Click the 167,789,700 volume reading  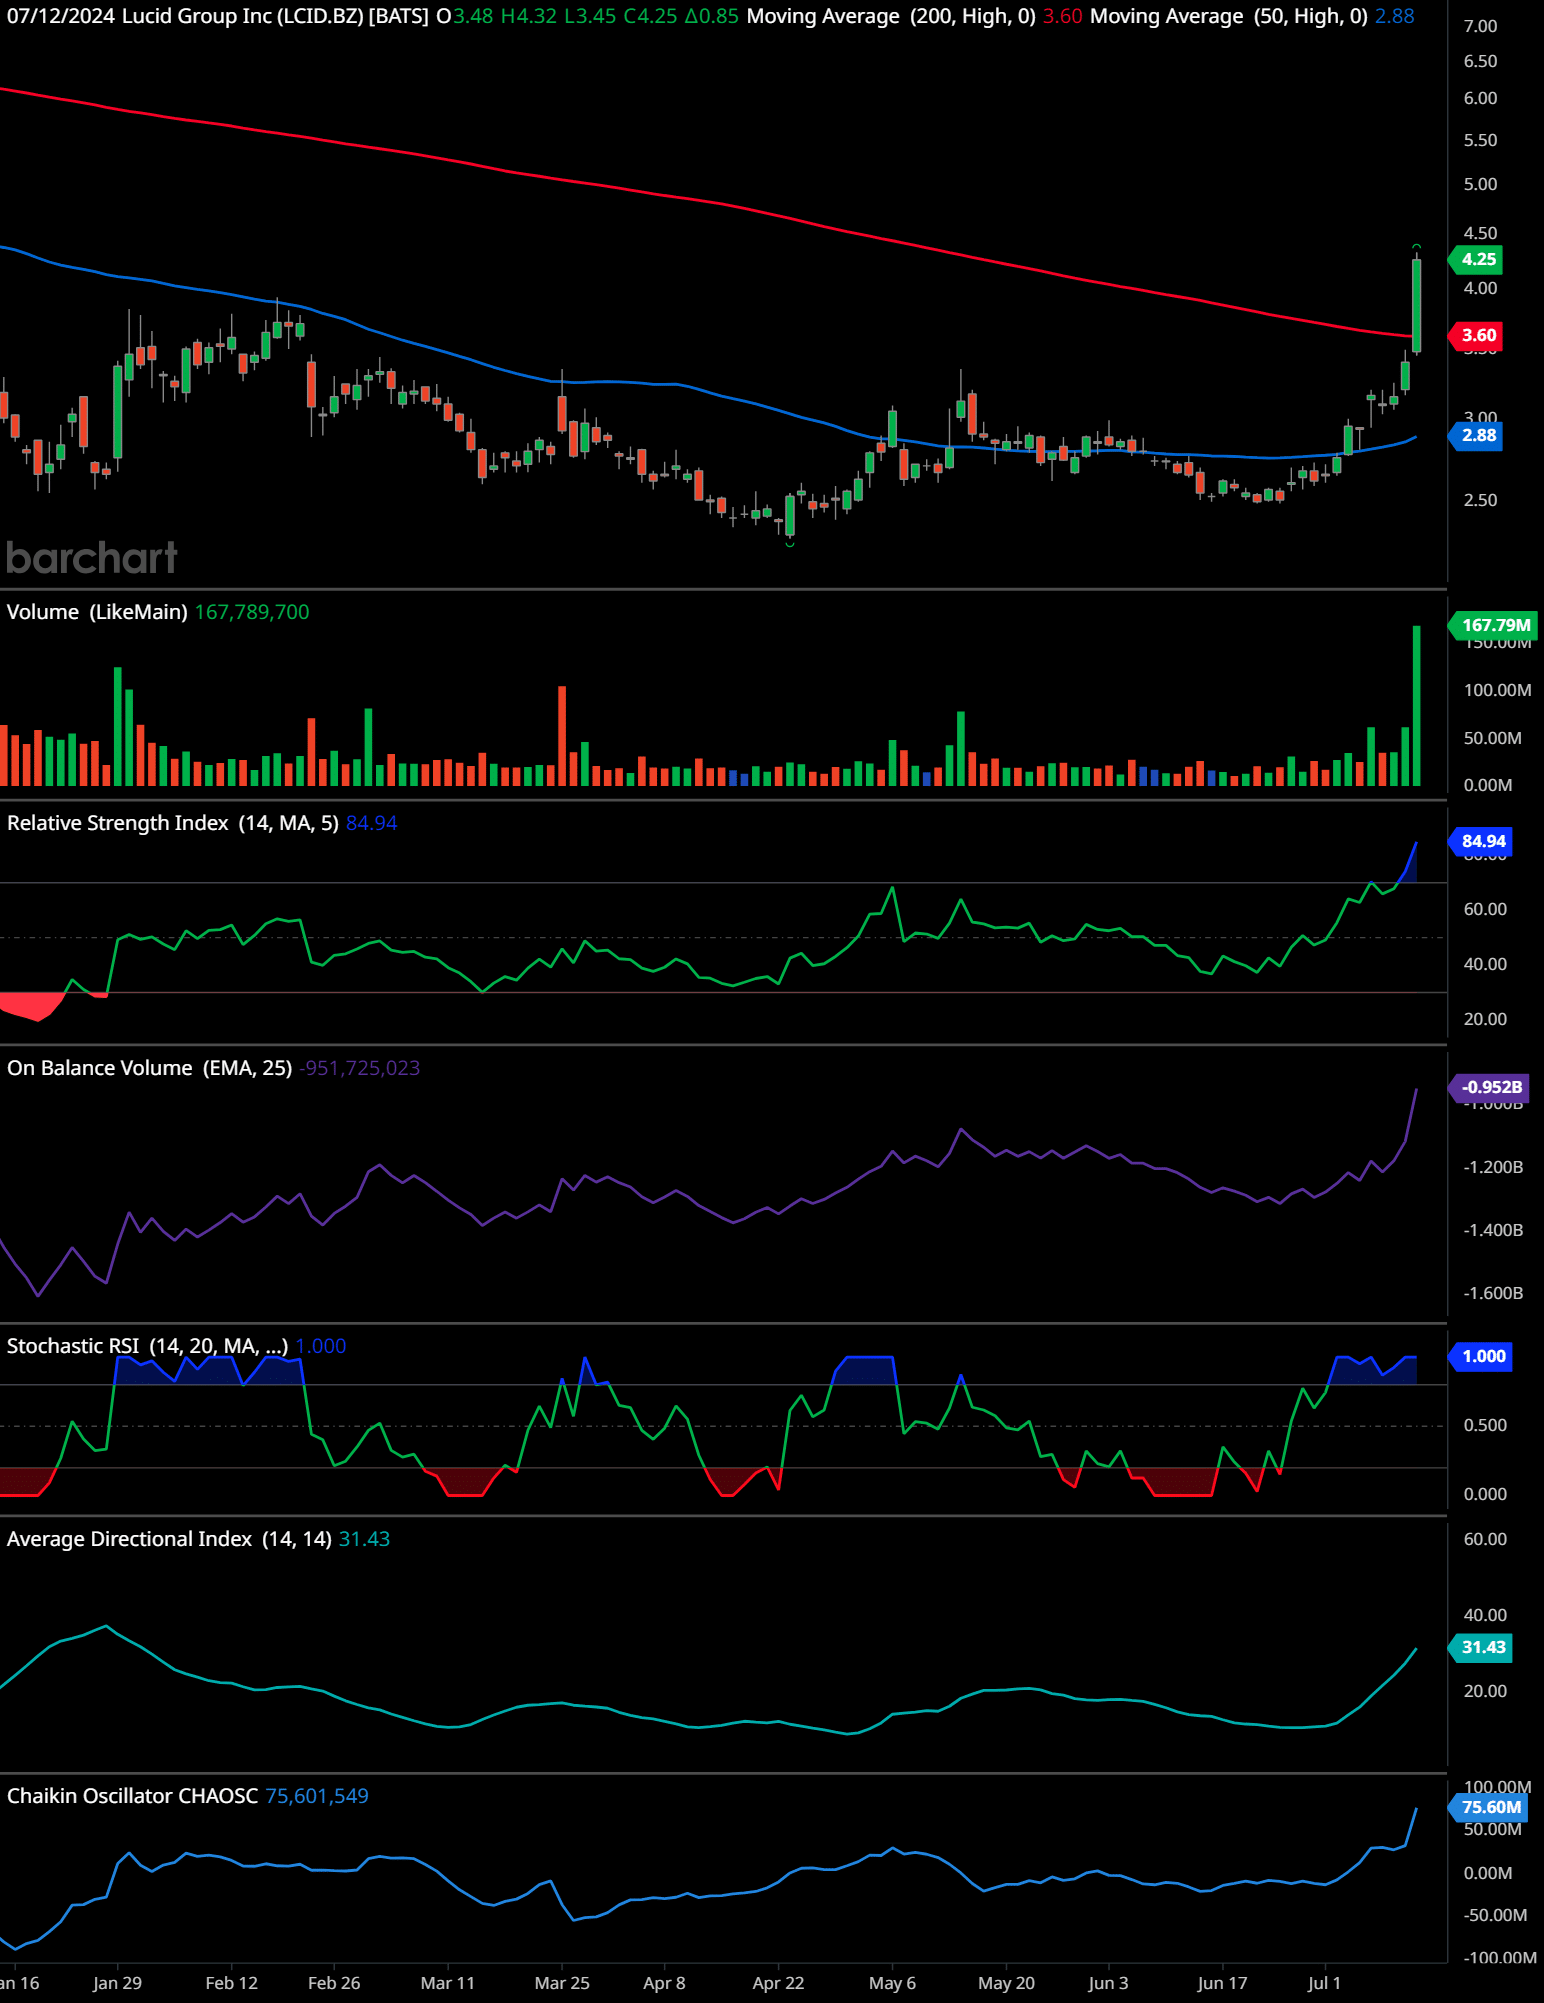[x=252, y=612]
